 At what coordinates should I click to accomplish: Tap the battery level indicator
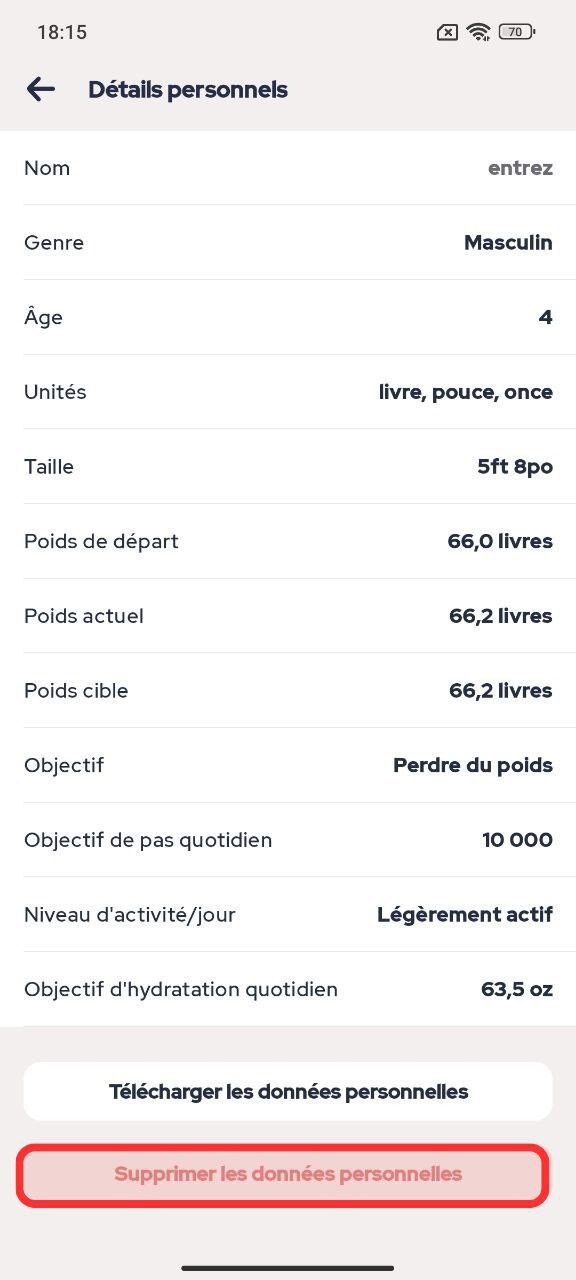517,32
